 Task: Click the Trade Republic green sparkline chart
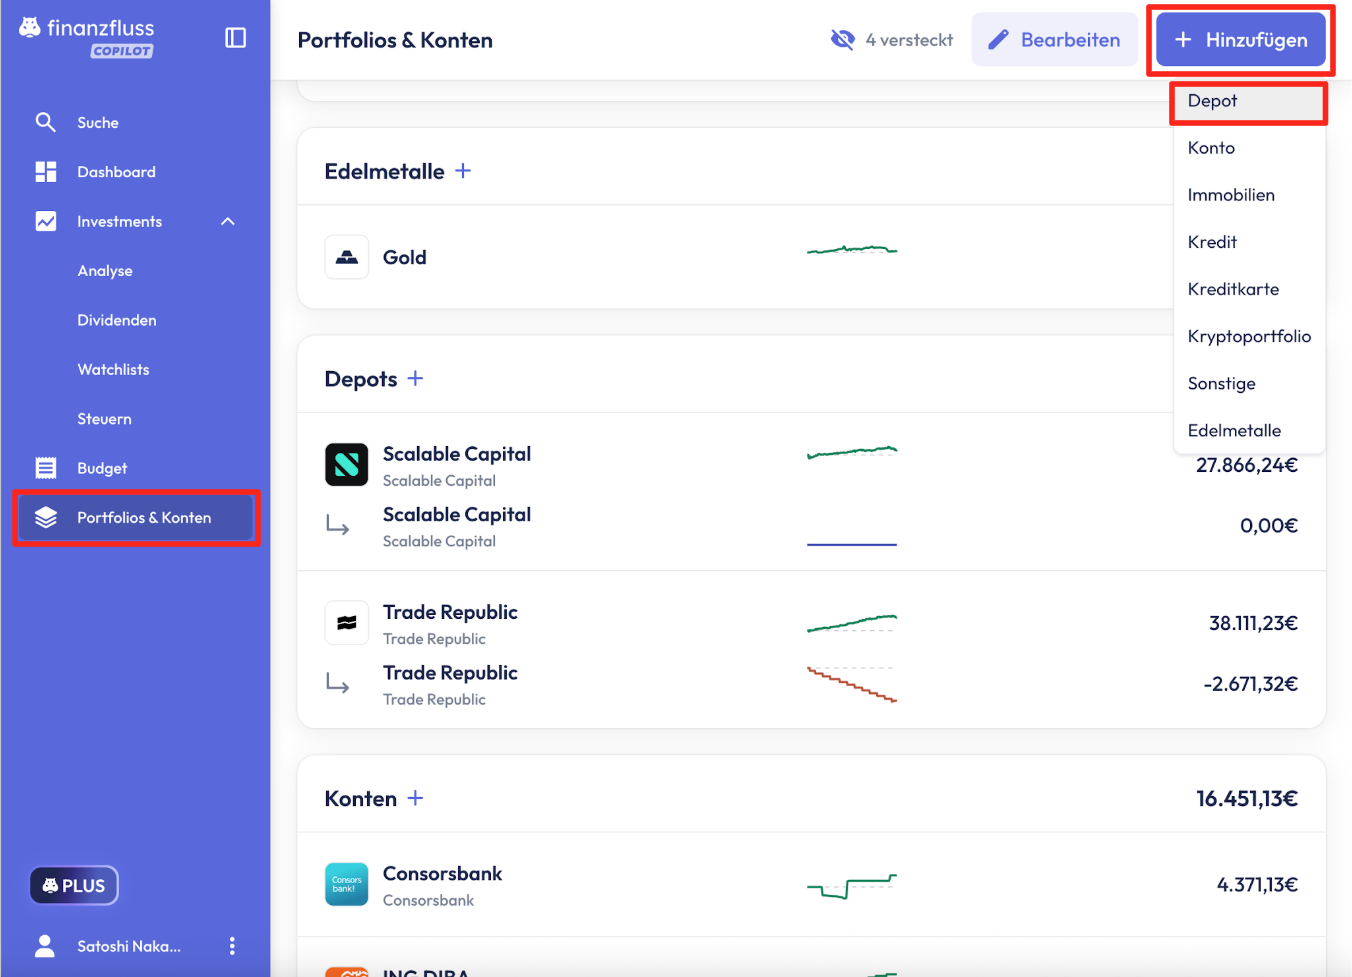[x=852, y=624]
